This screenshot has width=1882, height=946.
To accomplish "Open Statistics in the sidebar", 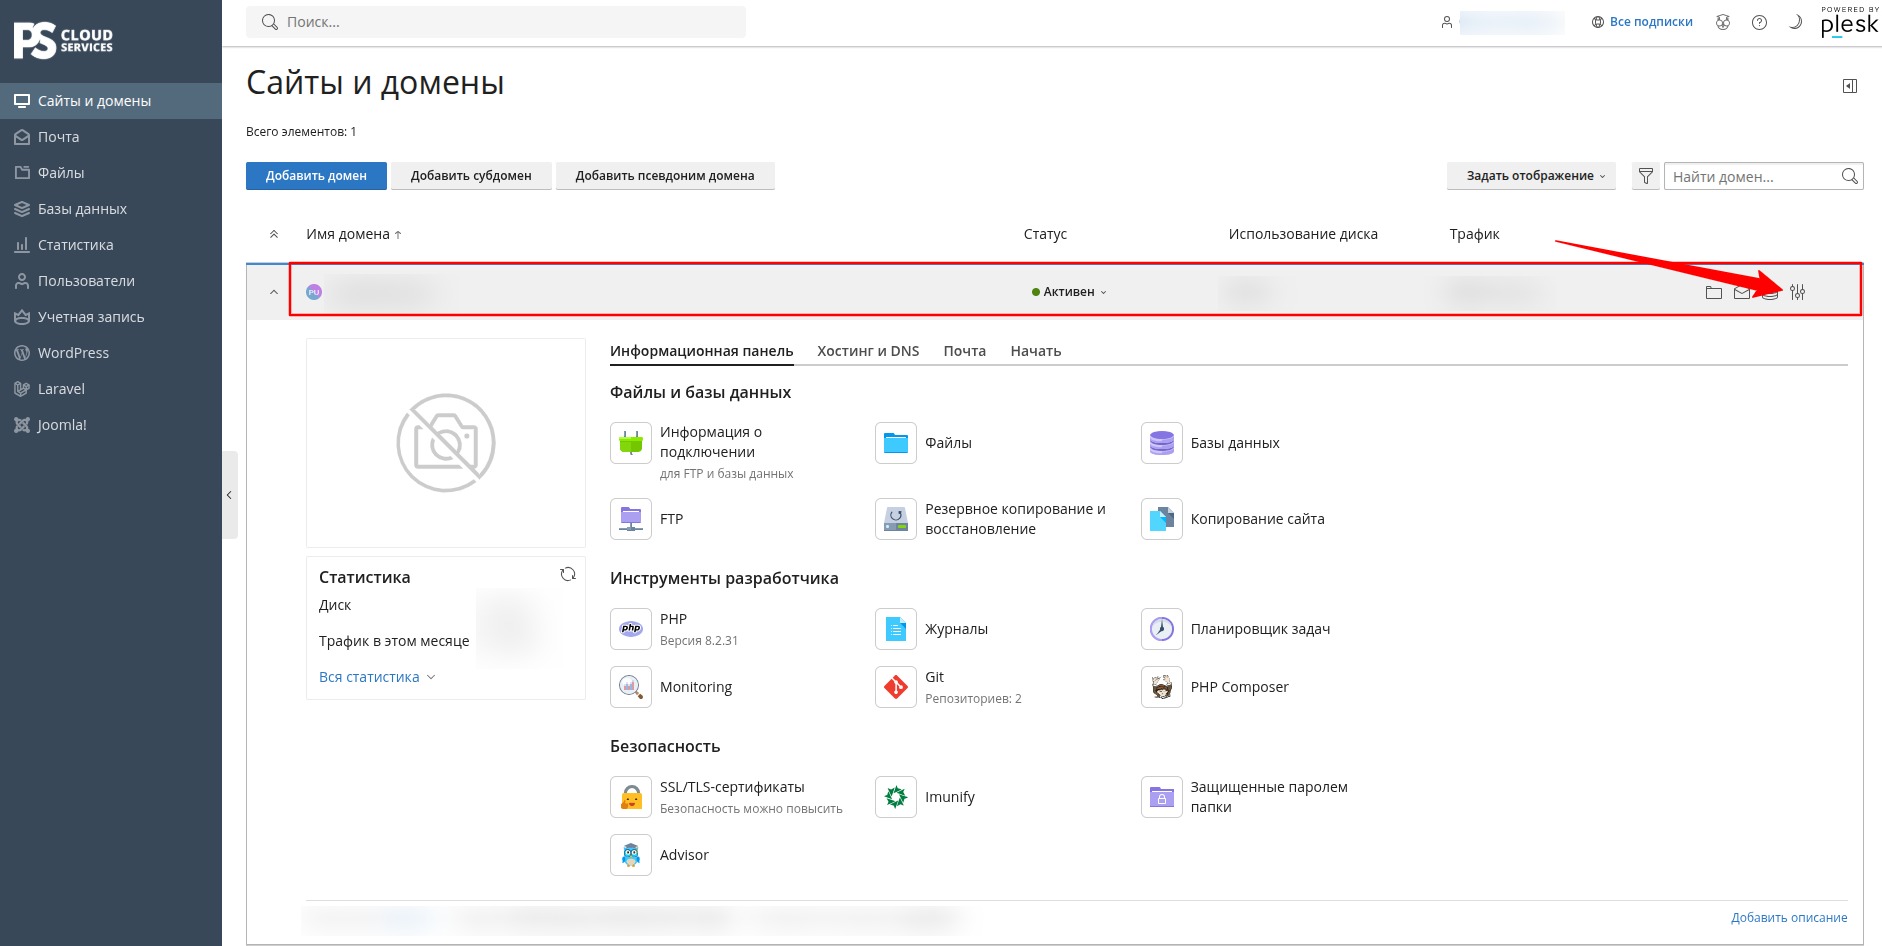I will (x=111, y=245).
